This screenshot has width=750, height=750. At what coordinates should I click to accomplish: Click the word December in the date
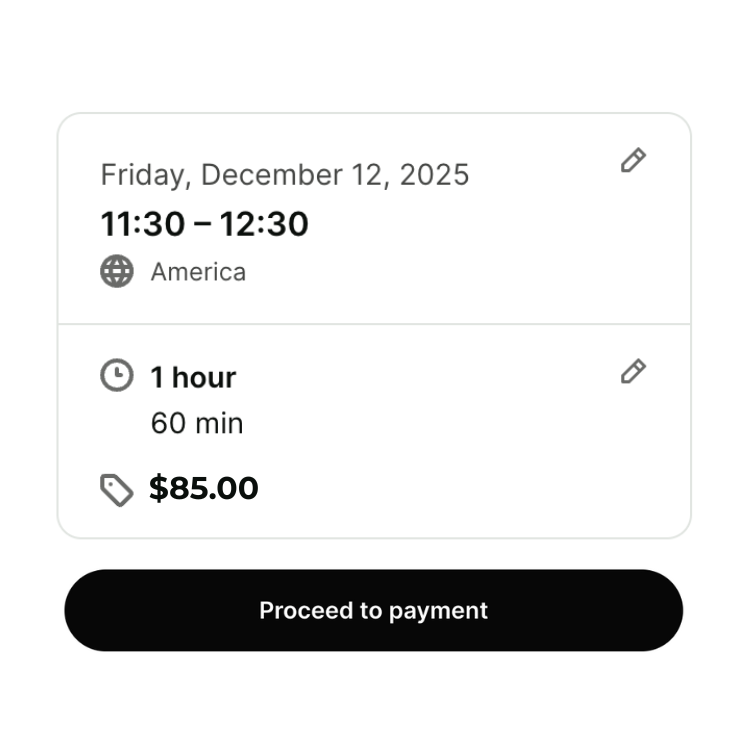[270, 175]
